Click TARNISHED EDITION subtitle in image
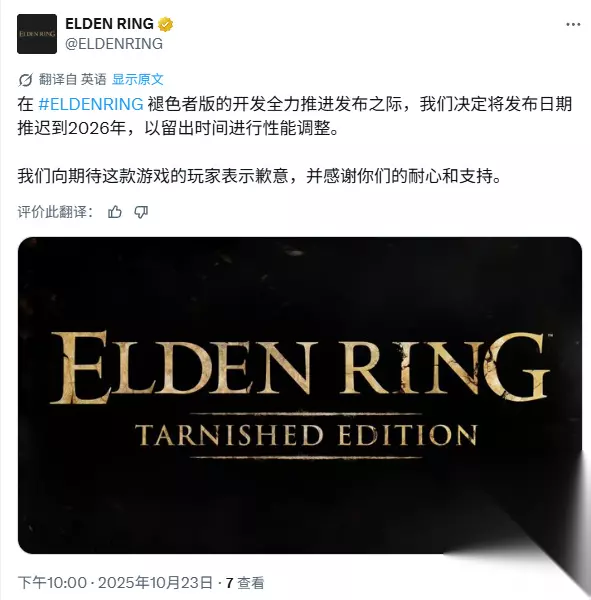The height and width of the screenshot is (600, 591). point(306,435)
